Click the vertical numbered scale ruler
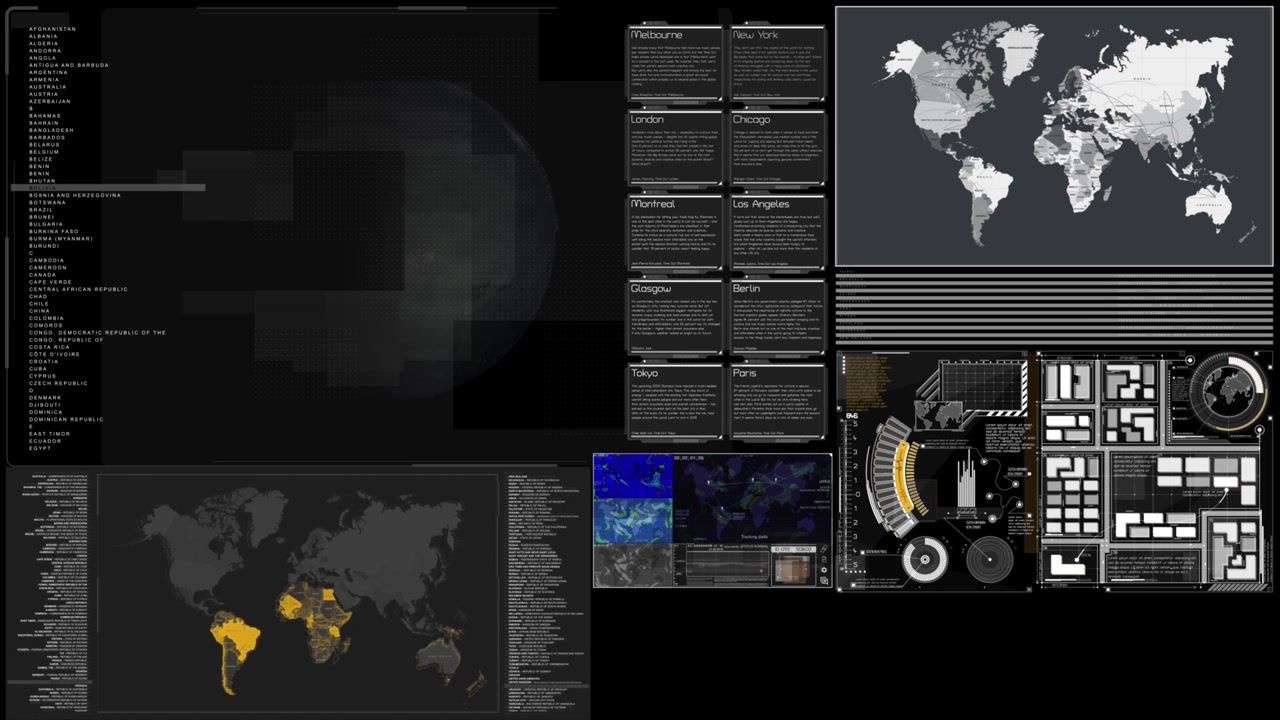Screen dimensions: 1280x720 click(x=849, y=495)
